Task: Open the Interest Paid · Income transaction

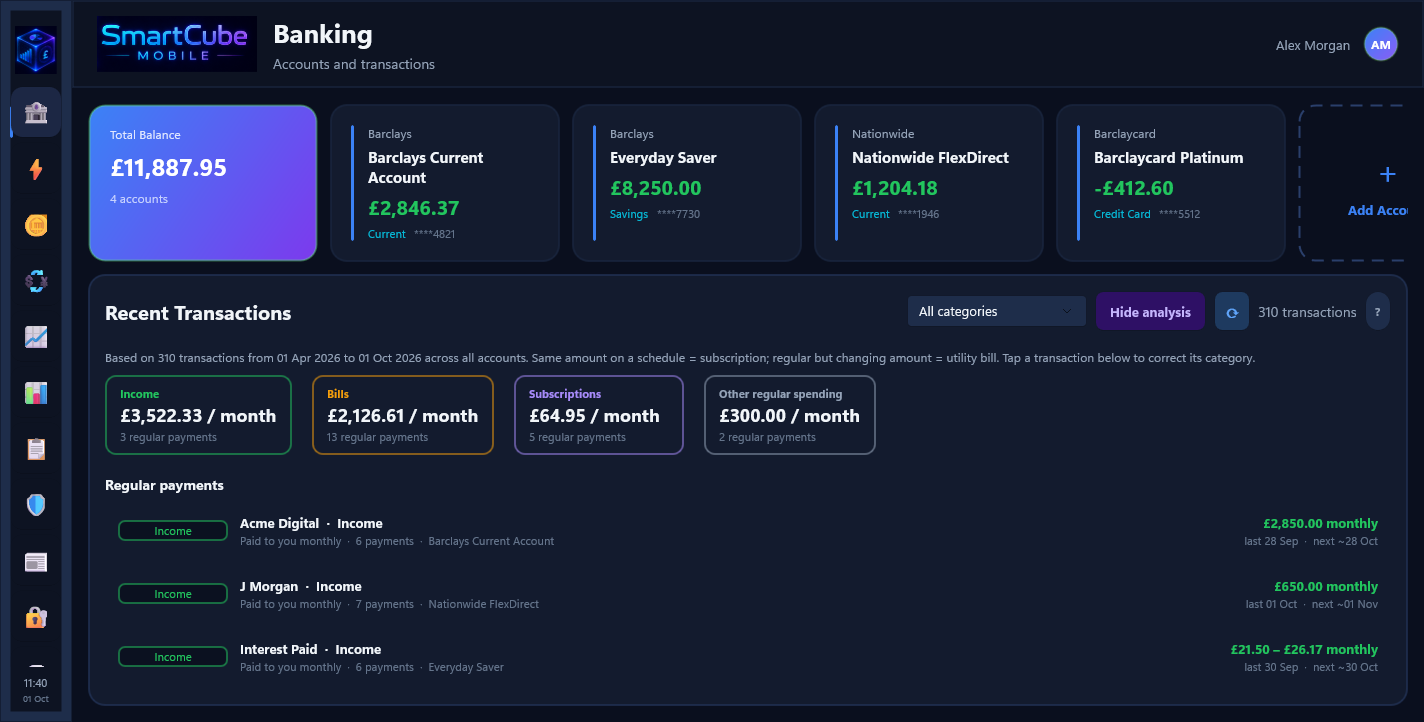Action: 748,657
